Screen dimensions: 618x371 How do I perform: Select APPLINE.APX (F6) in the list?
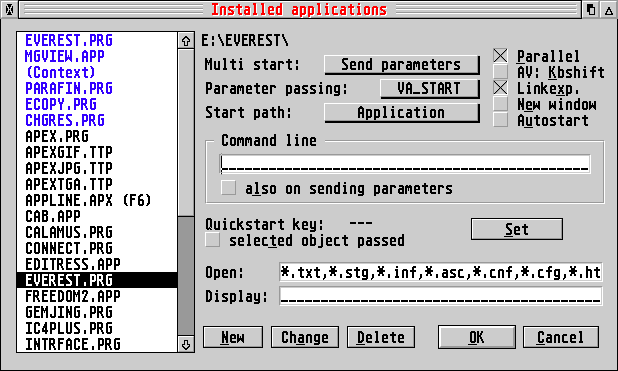click(97, 200)
